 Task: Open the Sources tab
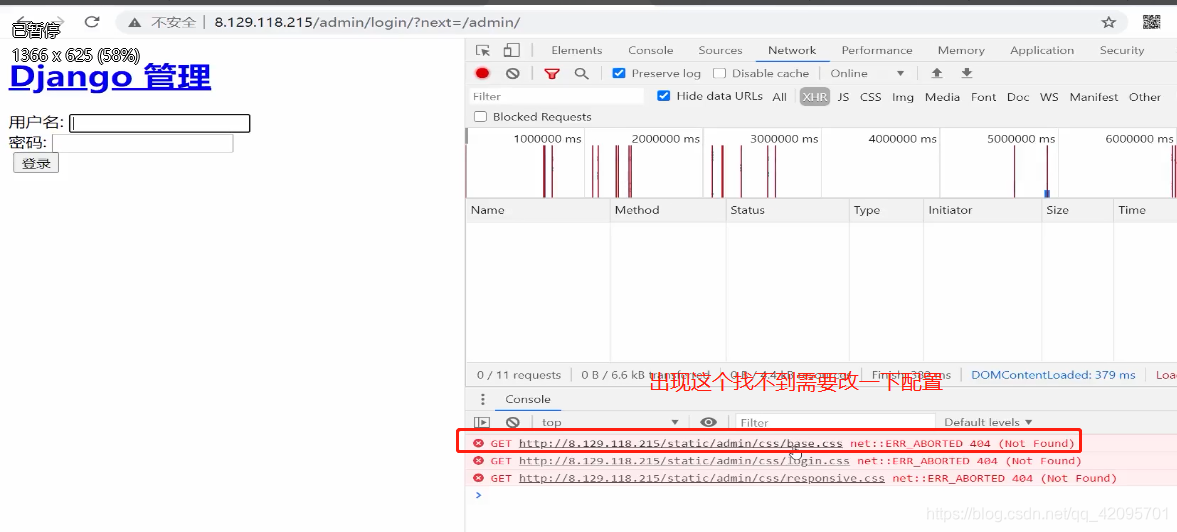click(x=721, y=50)
